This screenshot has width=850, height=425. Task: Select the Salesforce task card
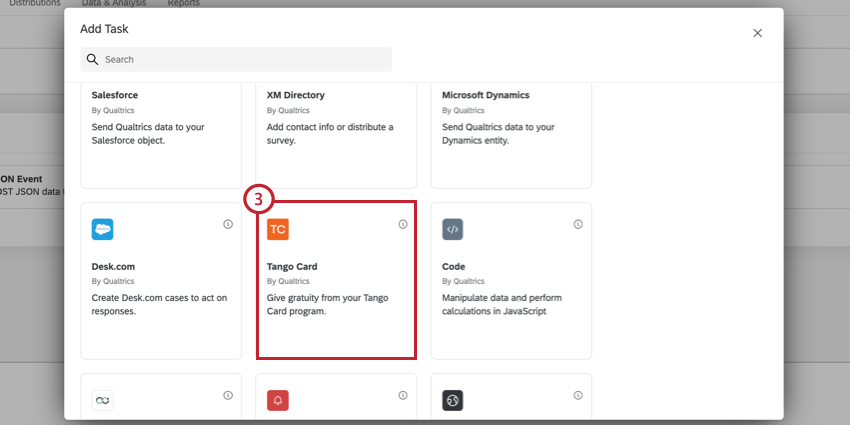(161, 136)
